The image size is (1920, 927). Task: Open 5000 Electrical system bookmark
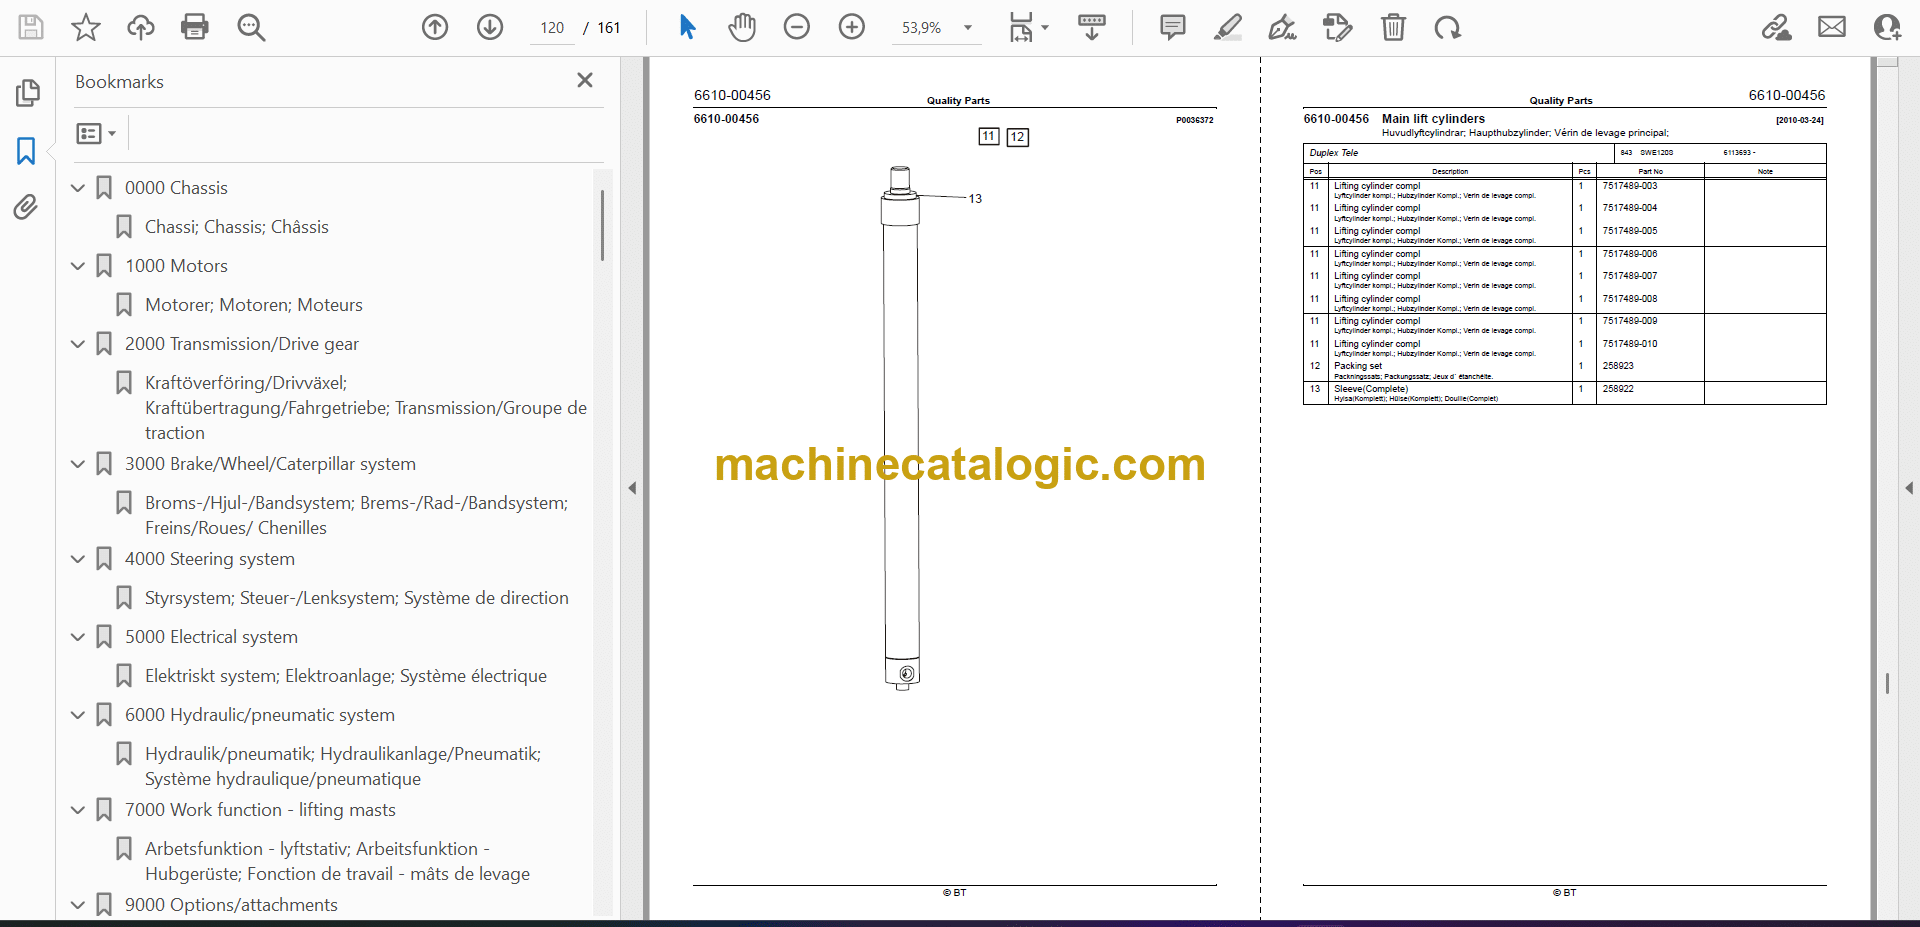tap(211, 637)
